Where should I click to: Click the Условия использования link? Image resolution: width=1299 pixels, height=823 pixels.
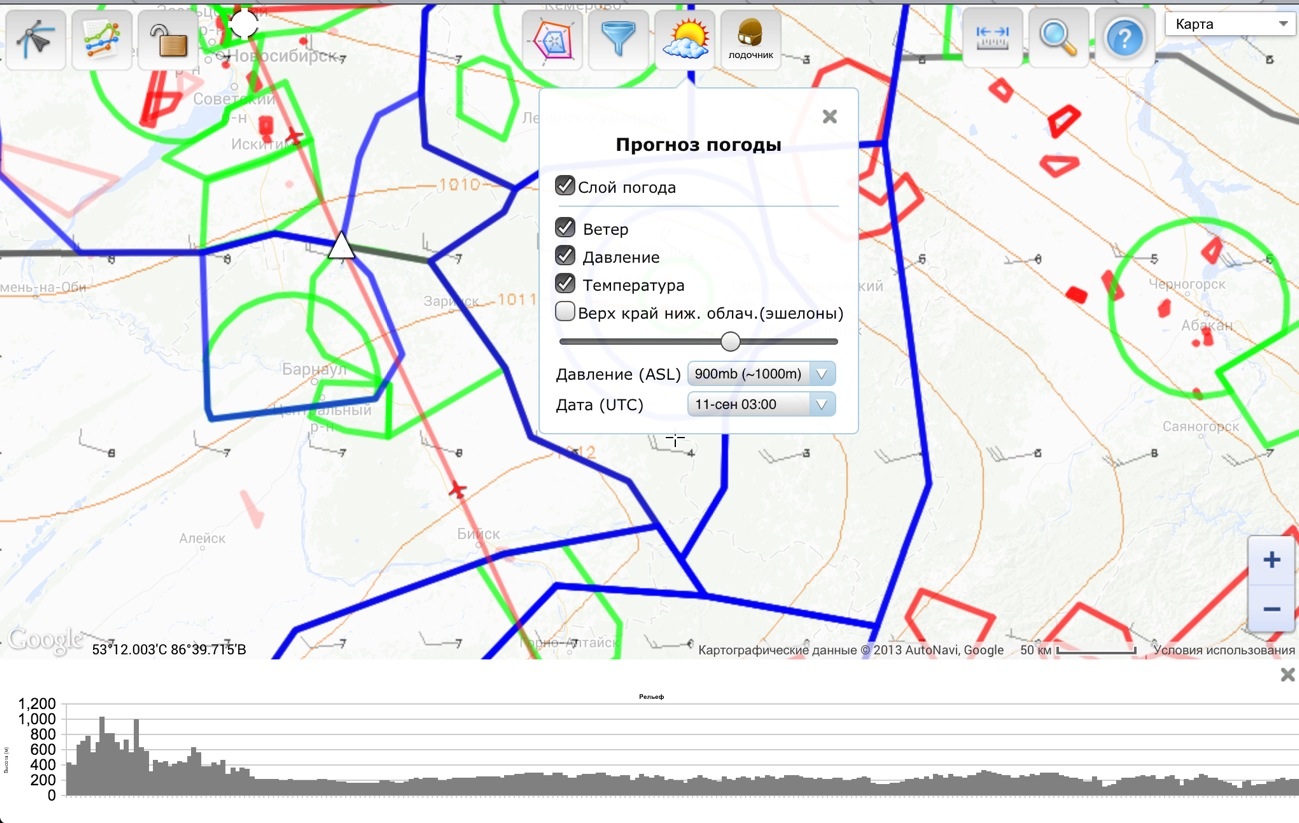click(1223, 650)
